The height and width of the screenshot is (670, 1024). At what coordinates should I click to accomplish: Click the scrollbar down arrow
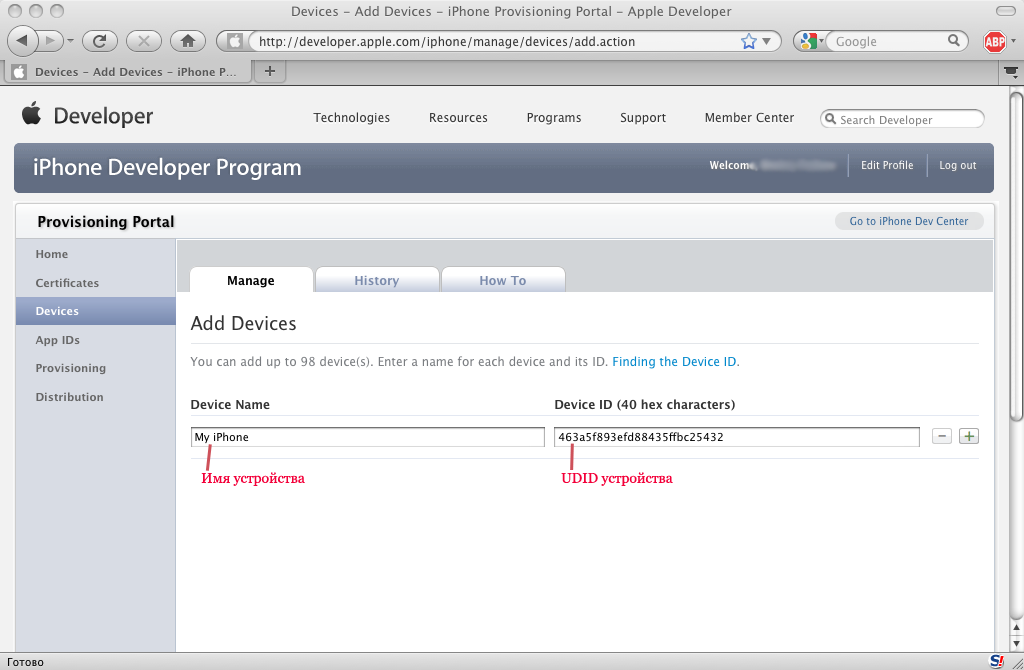point(1016,643)
